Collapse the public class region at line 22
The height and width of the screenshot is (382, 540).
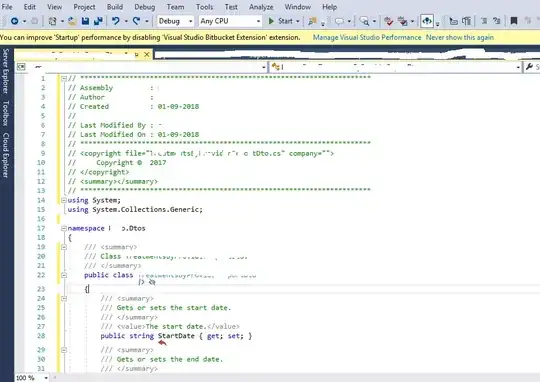(x=64, y=275)
